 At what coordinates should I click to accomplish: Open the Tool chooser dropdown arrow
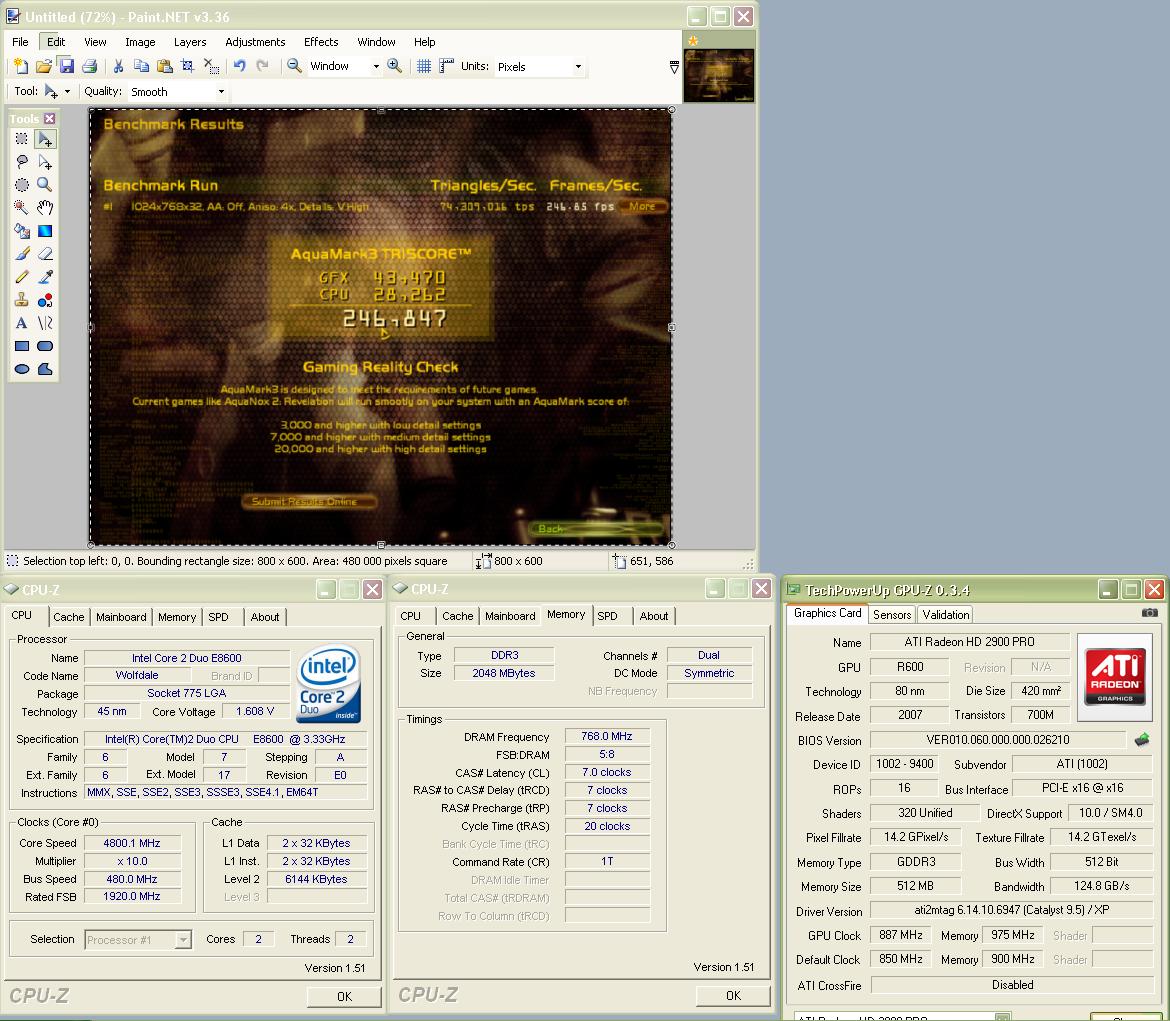(67, 92)
